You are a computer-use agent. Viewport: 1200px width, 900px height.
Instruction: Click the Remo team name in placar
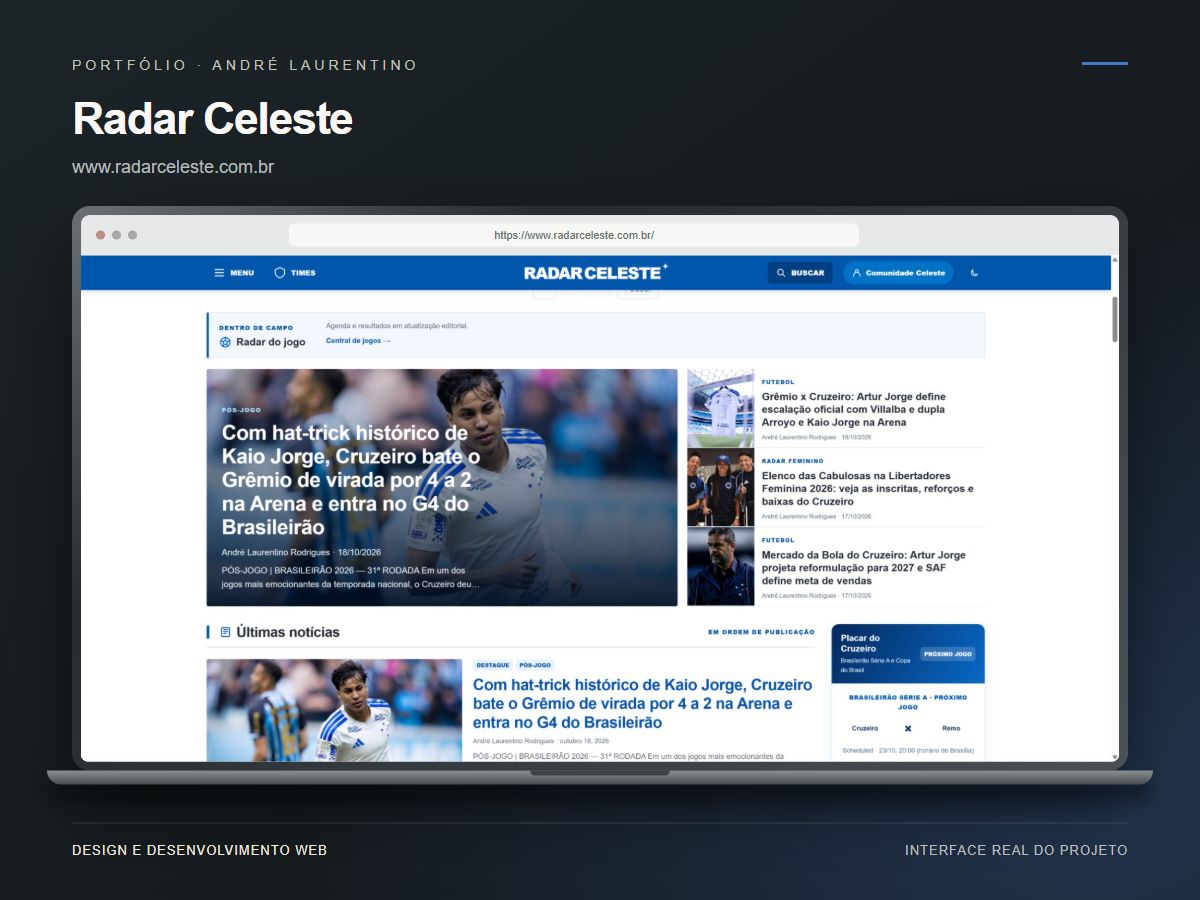coord(951,728)
